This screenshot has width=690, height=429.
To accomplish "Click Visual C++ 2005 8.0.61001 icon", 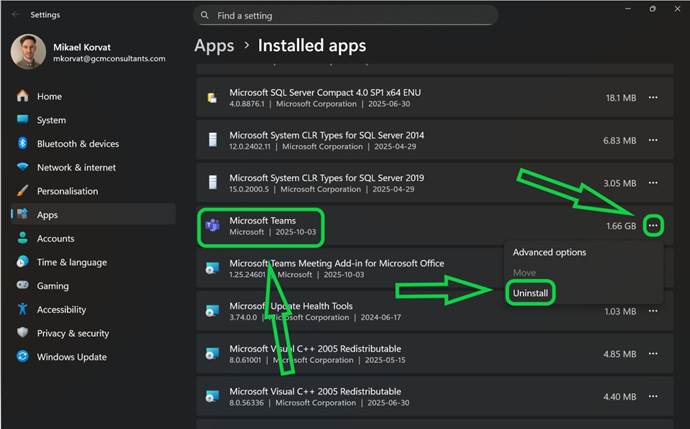I will point(213,353).
